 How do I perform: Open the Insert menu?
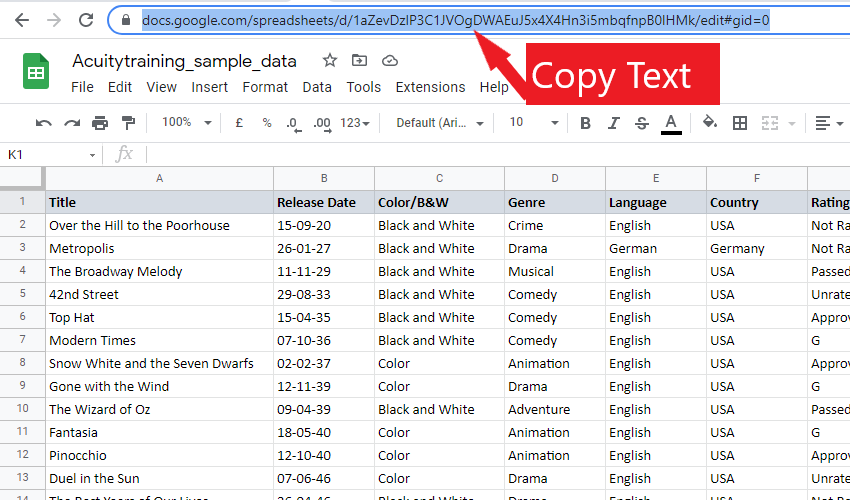coord(209,87)
